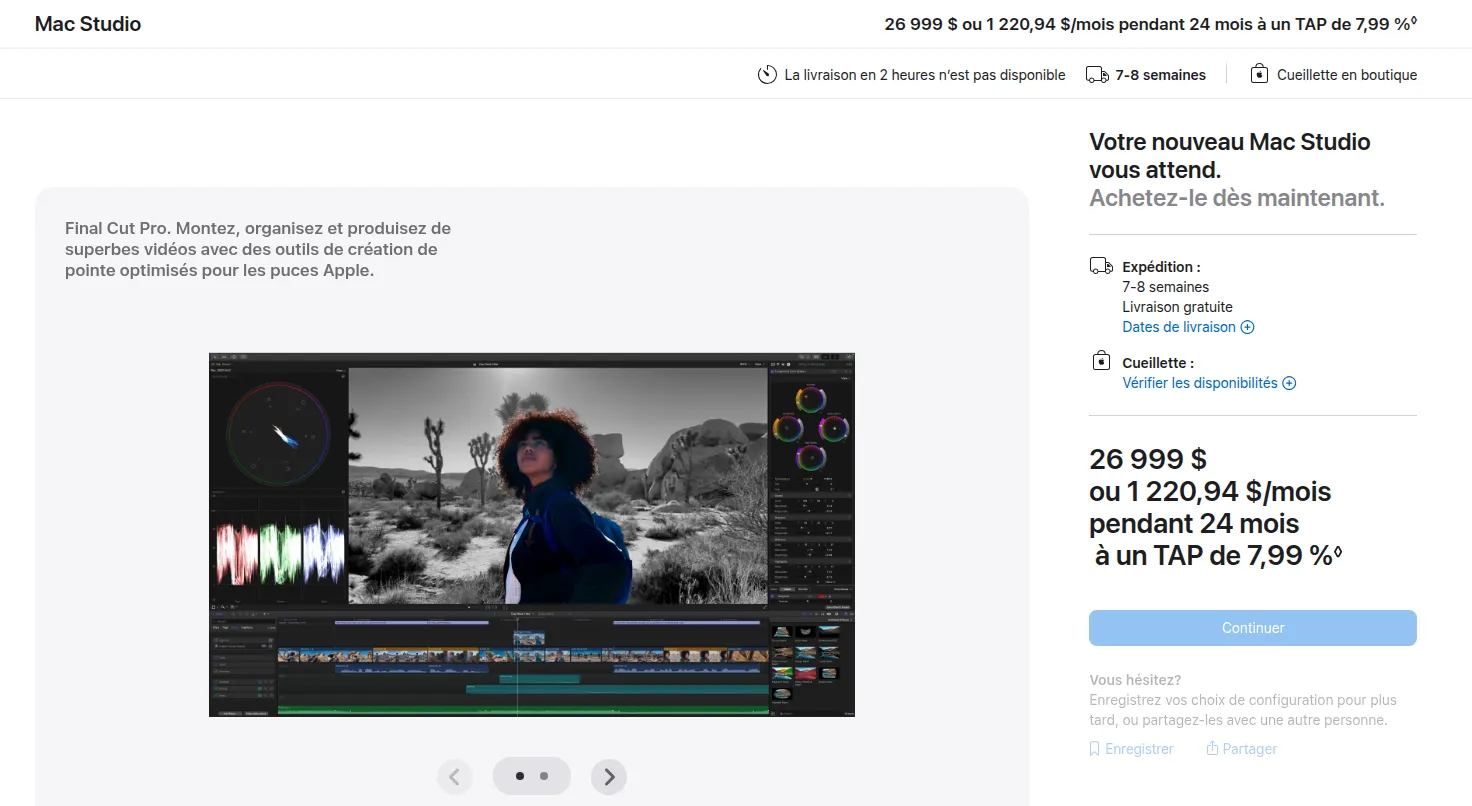
Task: Click the Continuer button
Action: pyautogui.click(x=1252, y=628)
